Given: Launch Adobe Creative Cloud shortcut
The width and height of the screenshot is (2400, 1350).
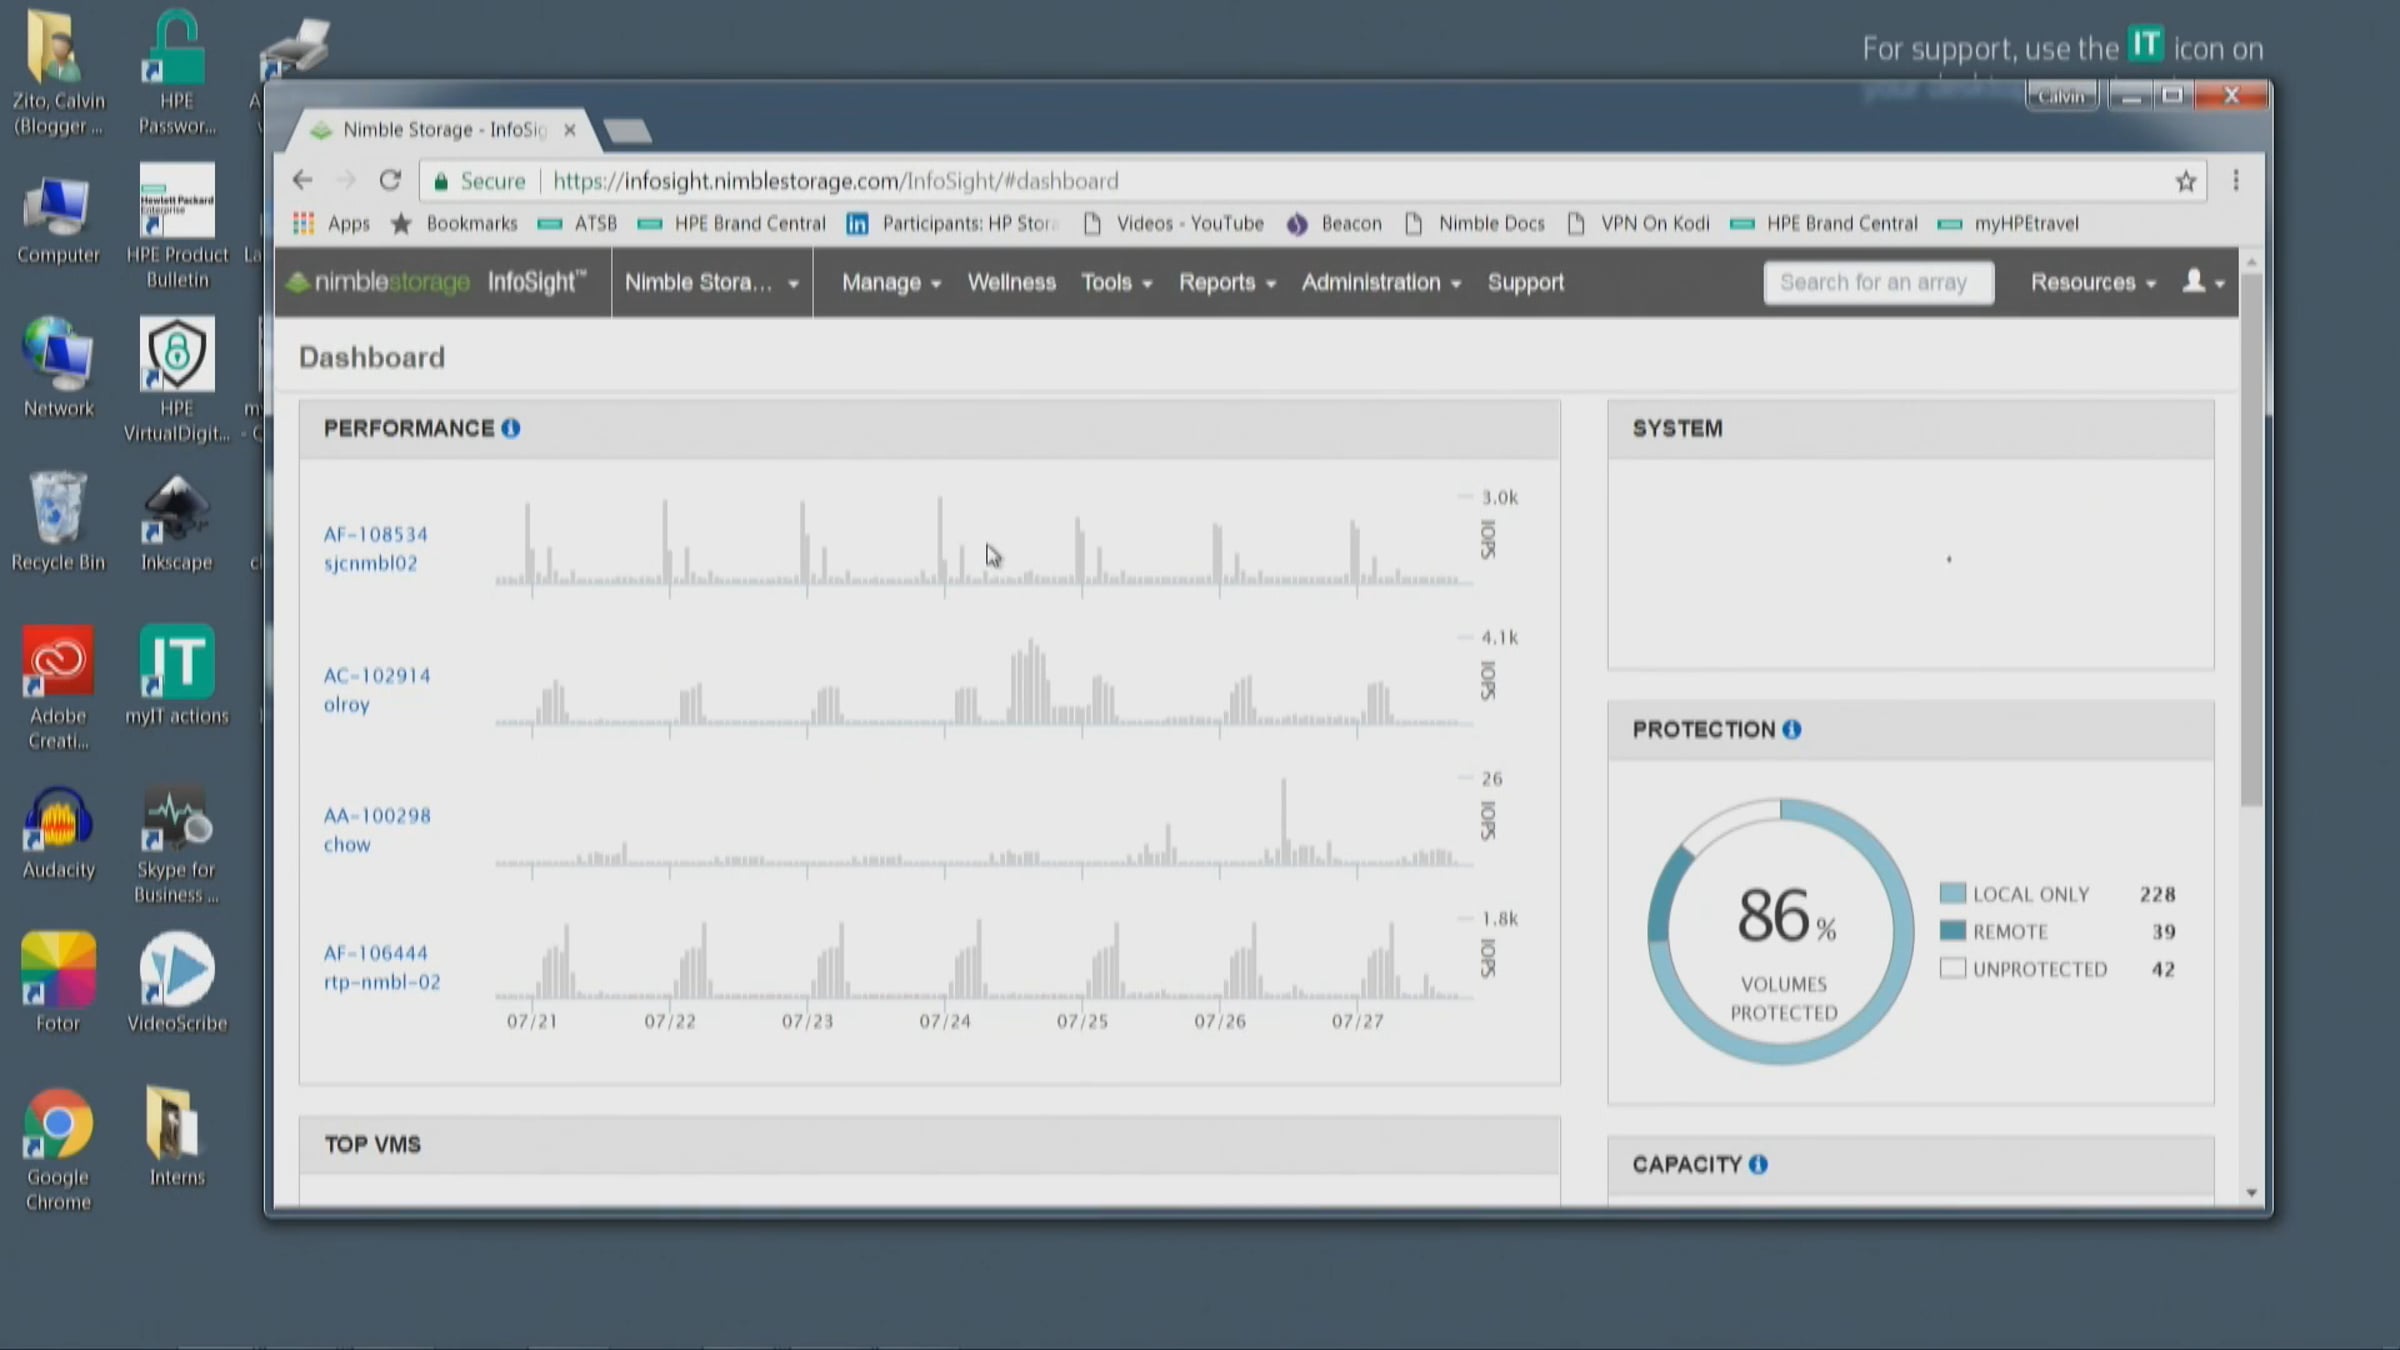Looking at the screenshot, I should pyautogui.click(x=58, y=688).
